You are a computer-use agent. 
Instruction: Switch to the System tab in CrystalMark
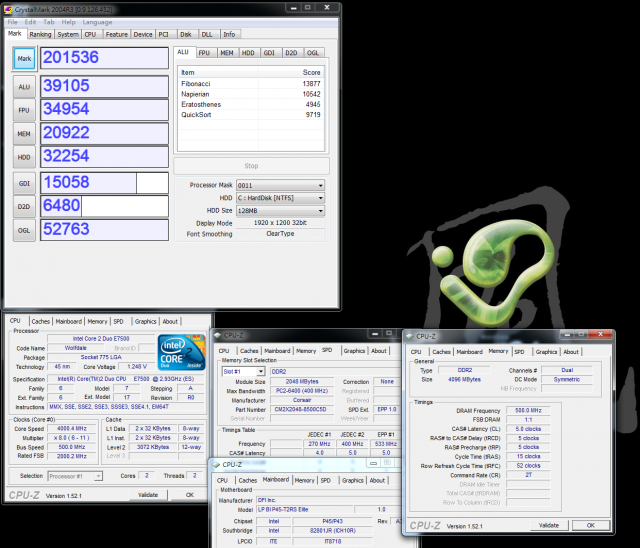click(68, 35)
